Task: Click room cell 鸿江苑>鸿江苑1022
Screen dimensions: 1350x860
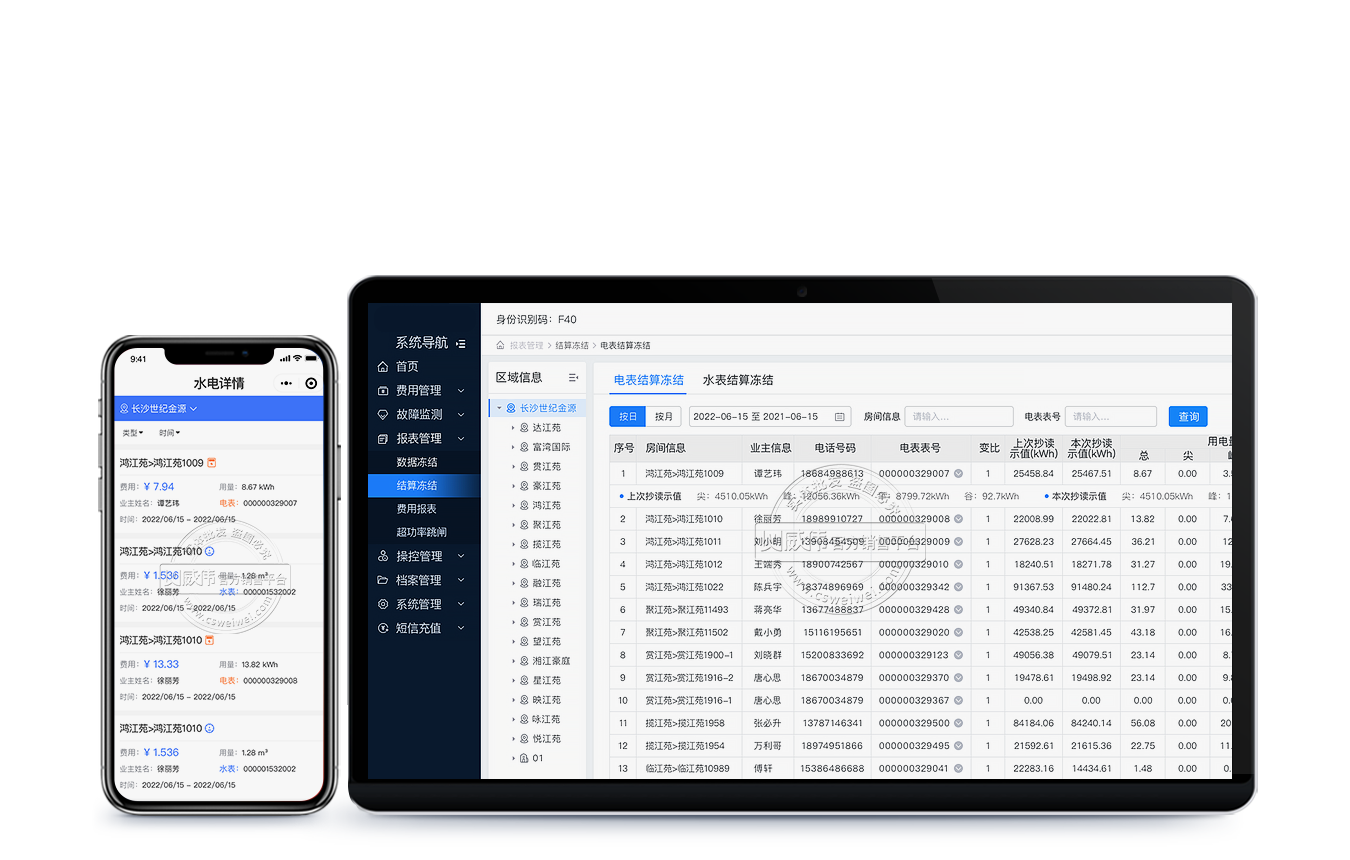Action: pos(684,587)
